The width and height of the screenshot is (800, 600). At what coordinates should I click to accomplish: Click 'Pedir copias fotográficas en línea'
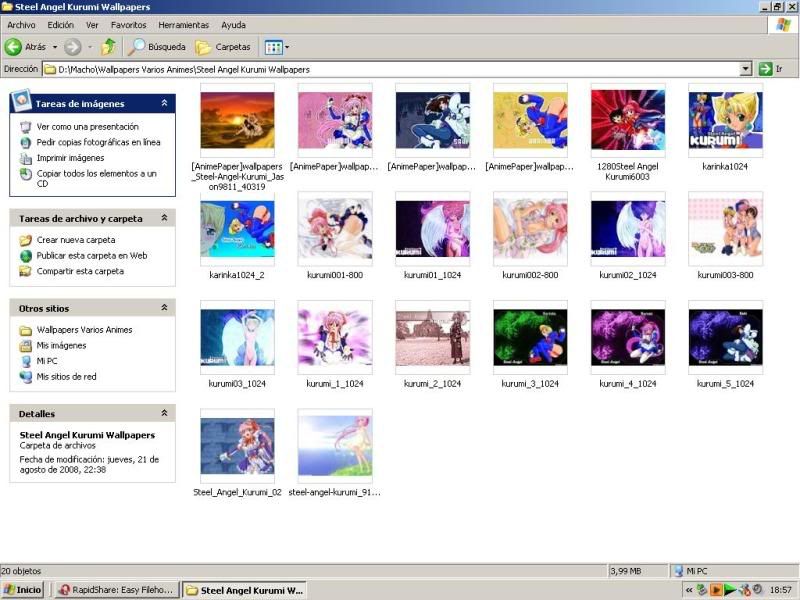coord(98,142)
